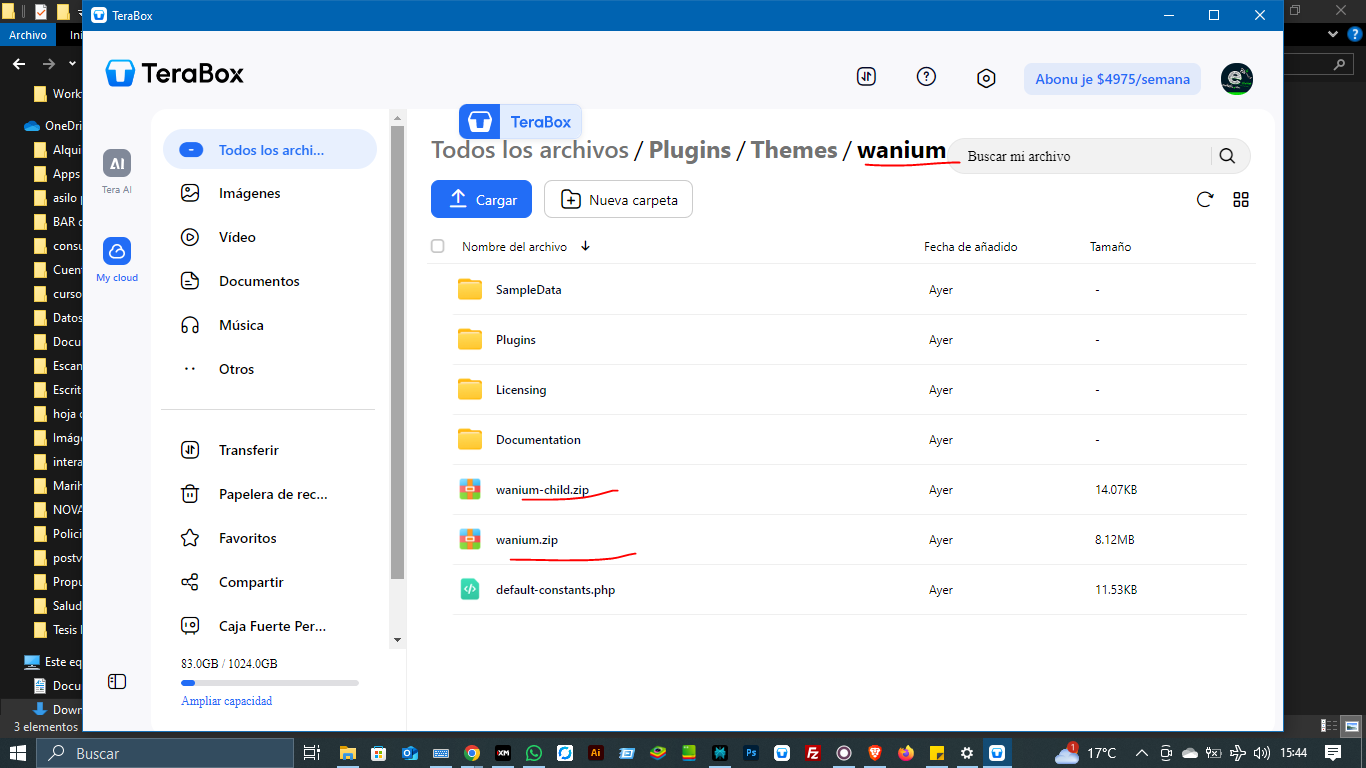
Task: Click the search magnifier icon
Action: [1227, 156]
